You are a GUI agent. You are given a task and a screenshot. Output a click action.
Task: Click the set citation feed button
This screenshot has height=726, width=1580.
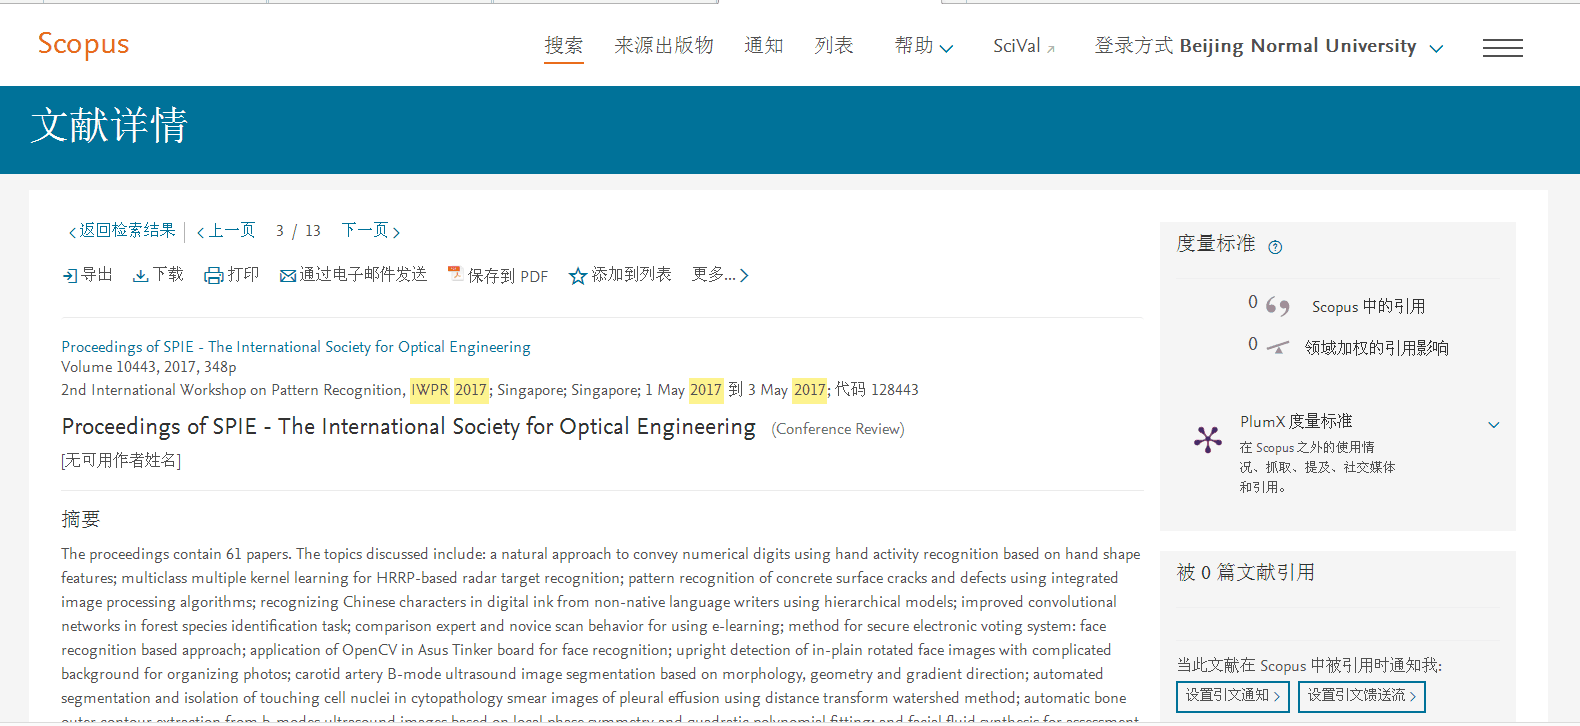(1361, 696)
